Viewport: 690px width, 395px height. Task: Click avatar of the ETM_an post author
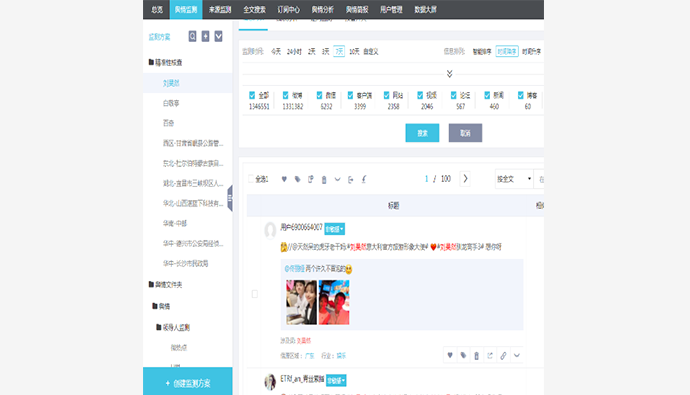pyautogui.click(x=270, y=382)
